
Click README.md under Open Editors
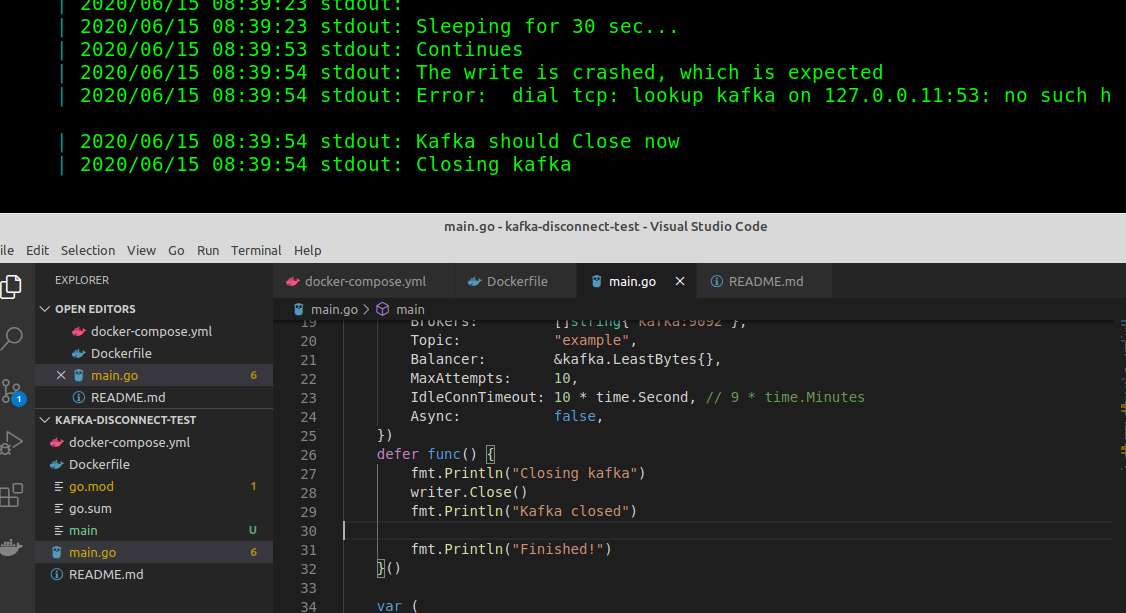point(128,397)
